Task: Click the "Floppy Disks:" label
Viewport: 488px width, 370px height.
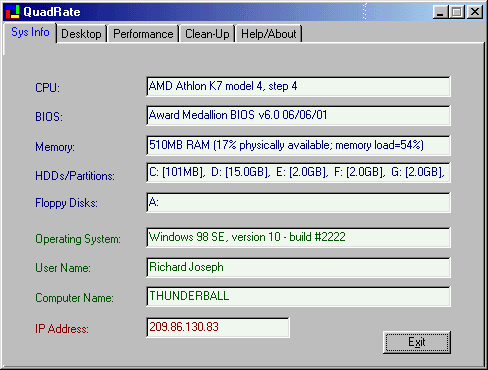Action: pos(66,203)
